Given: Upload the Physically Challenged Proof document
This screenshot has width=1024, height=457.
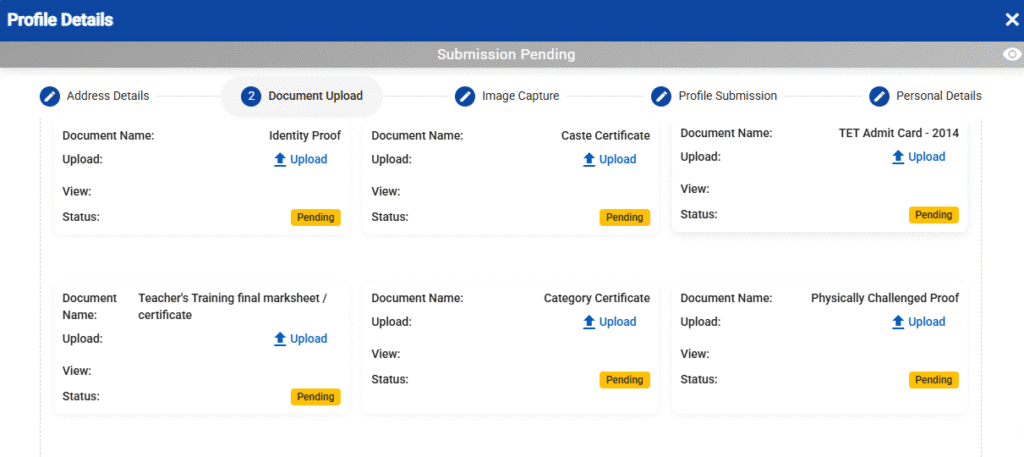Looking at the screenshot, I should coord(926,322).
